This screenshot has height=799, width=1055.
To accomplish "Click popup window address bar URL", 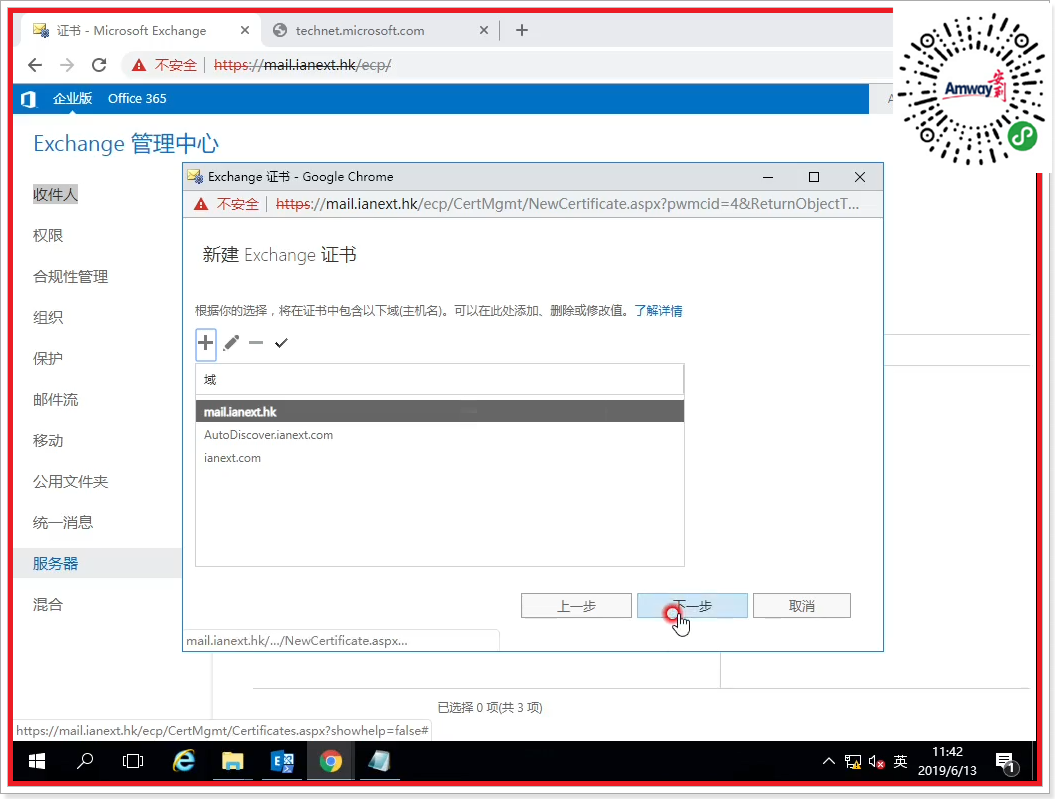I will [x=567, y=204].
